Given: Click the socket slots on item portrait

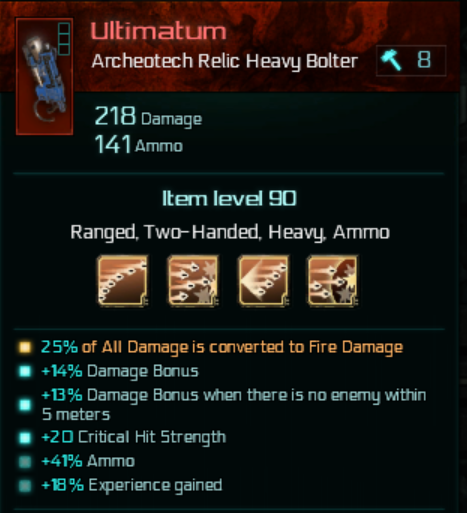Looking at the screenshot, I should coord(63,38).
